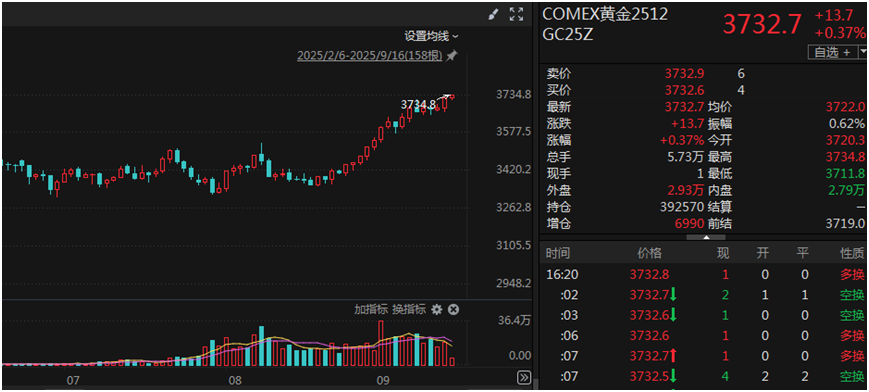The width and height of the screenshot is (869, 392).
Task: Click 换指标 to switch indicator
Action: tap(409, 309)
